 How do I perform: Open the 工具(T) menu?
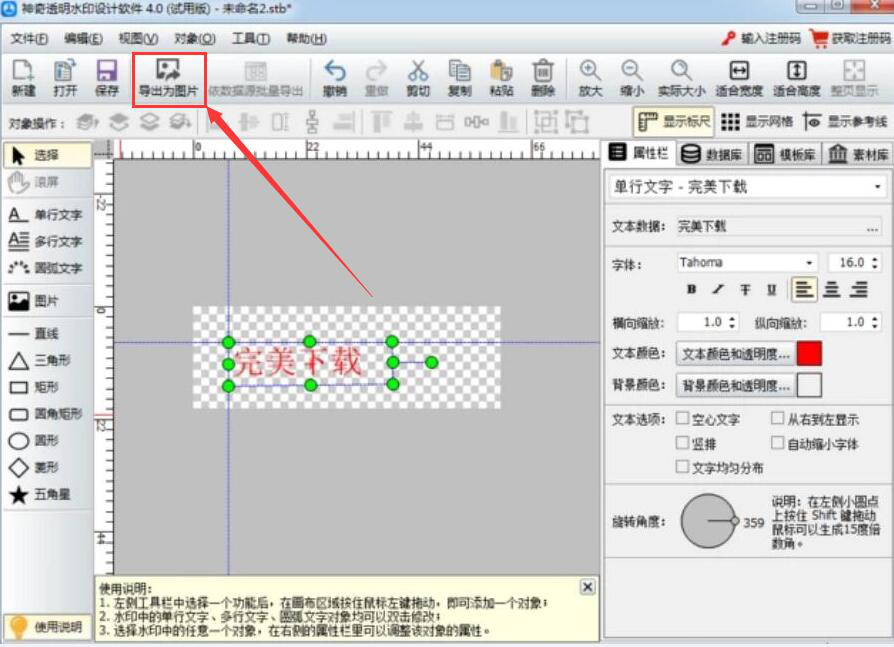[x=250, y=39]
